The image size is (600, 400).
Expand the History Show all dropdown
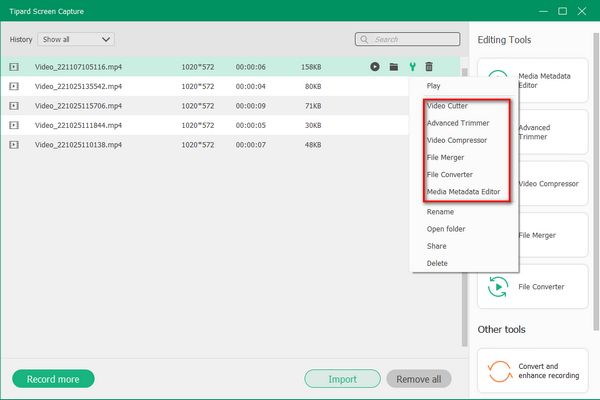coord(76,39)
